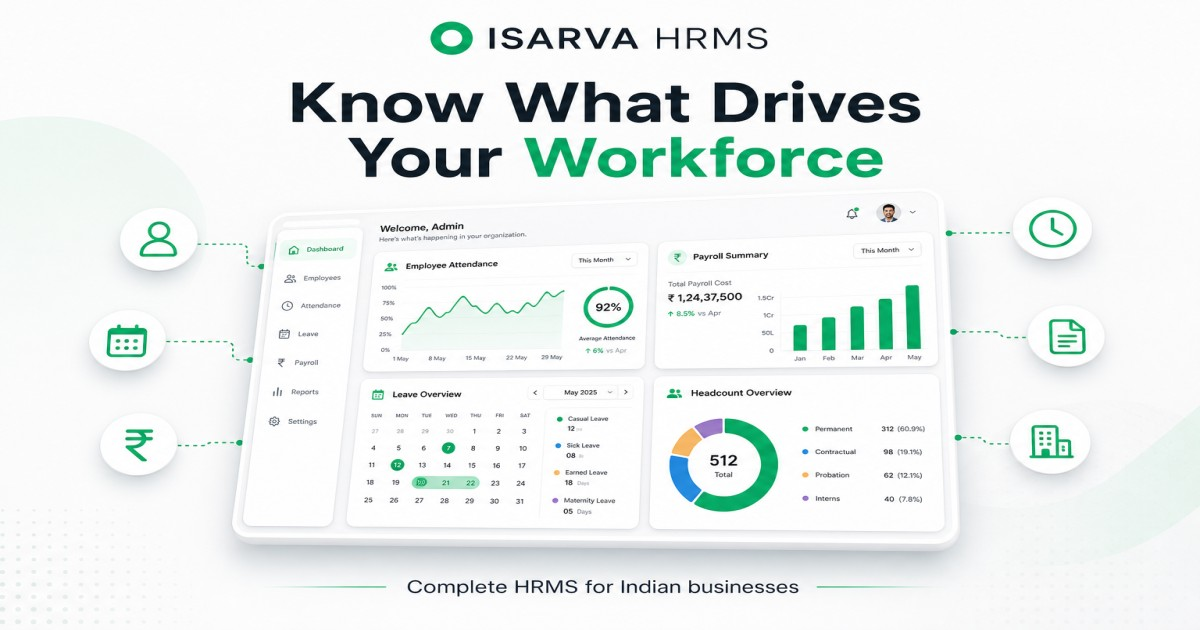1200x630 pixels.
Task: Click the 512 Total donut chart center
Action: point(723,465)
